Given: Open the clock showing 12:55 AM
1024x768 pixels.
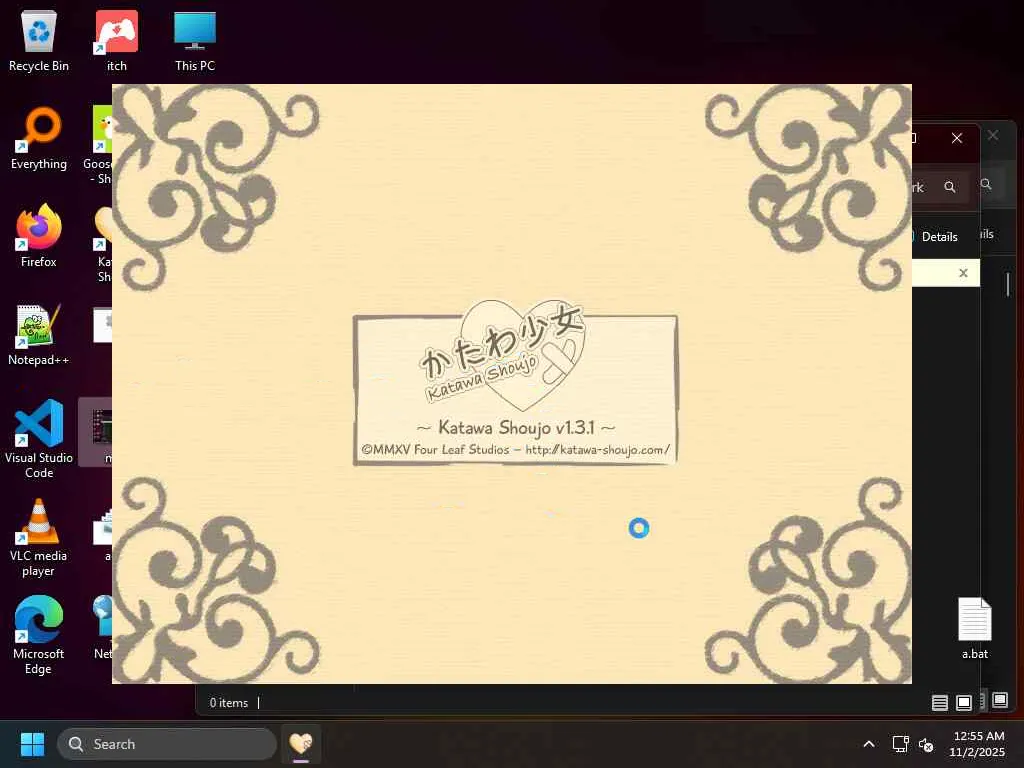Looking at the screenshot, I should coord(977,744).
